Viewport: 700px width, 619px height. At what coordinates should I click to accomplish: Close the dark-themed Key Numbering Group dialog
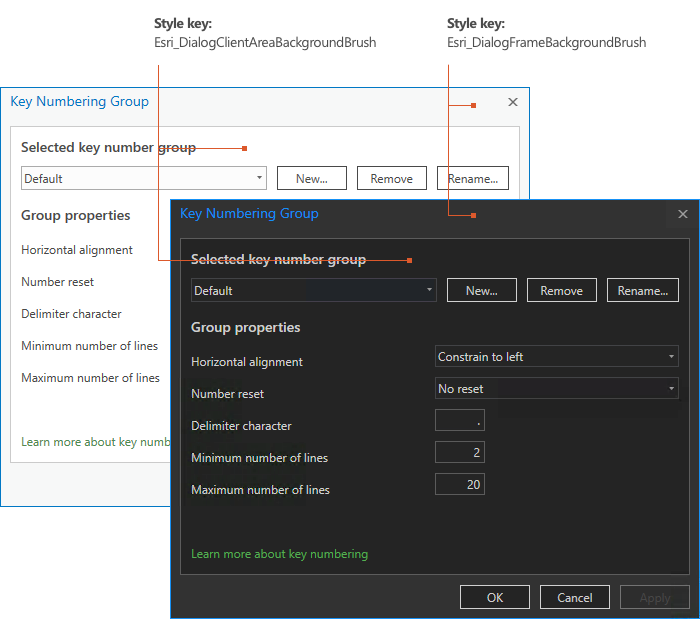click(x=683, y=214)
